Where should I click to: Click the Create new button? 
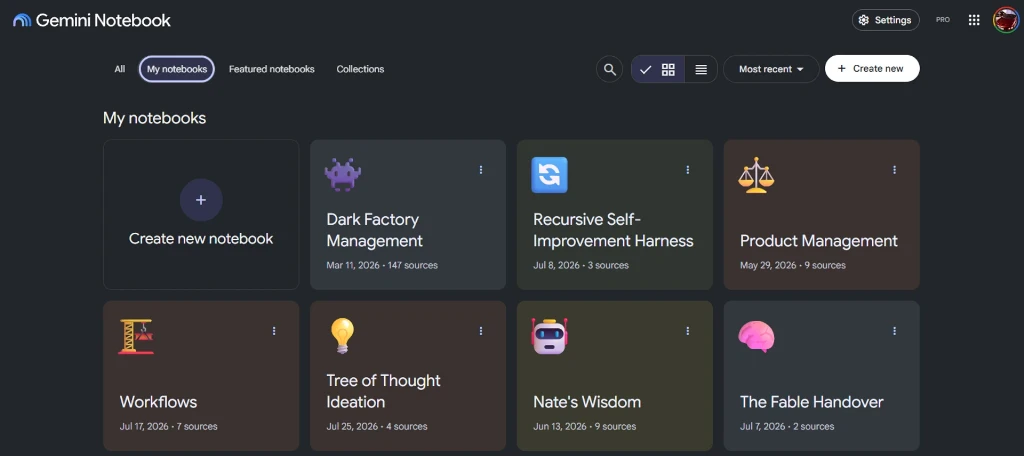[x=872, y=69]
